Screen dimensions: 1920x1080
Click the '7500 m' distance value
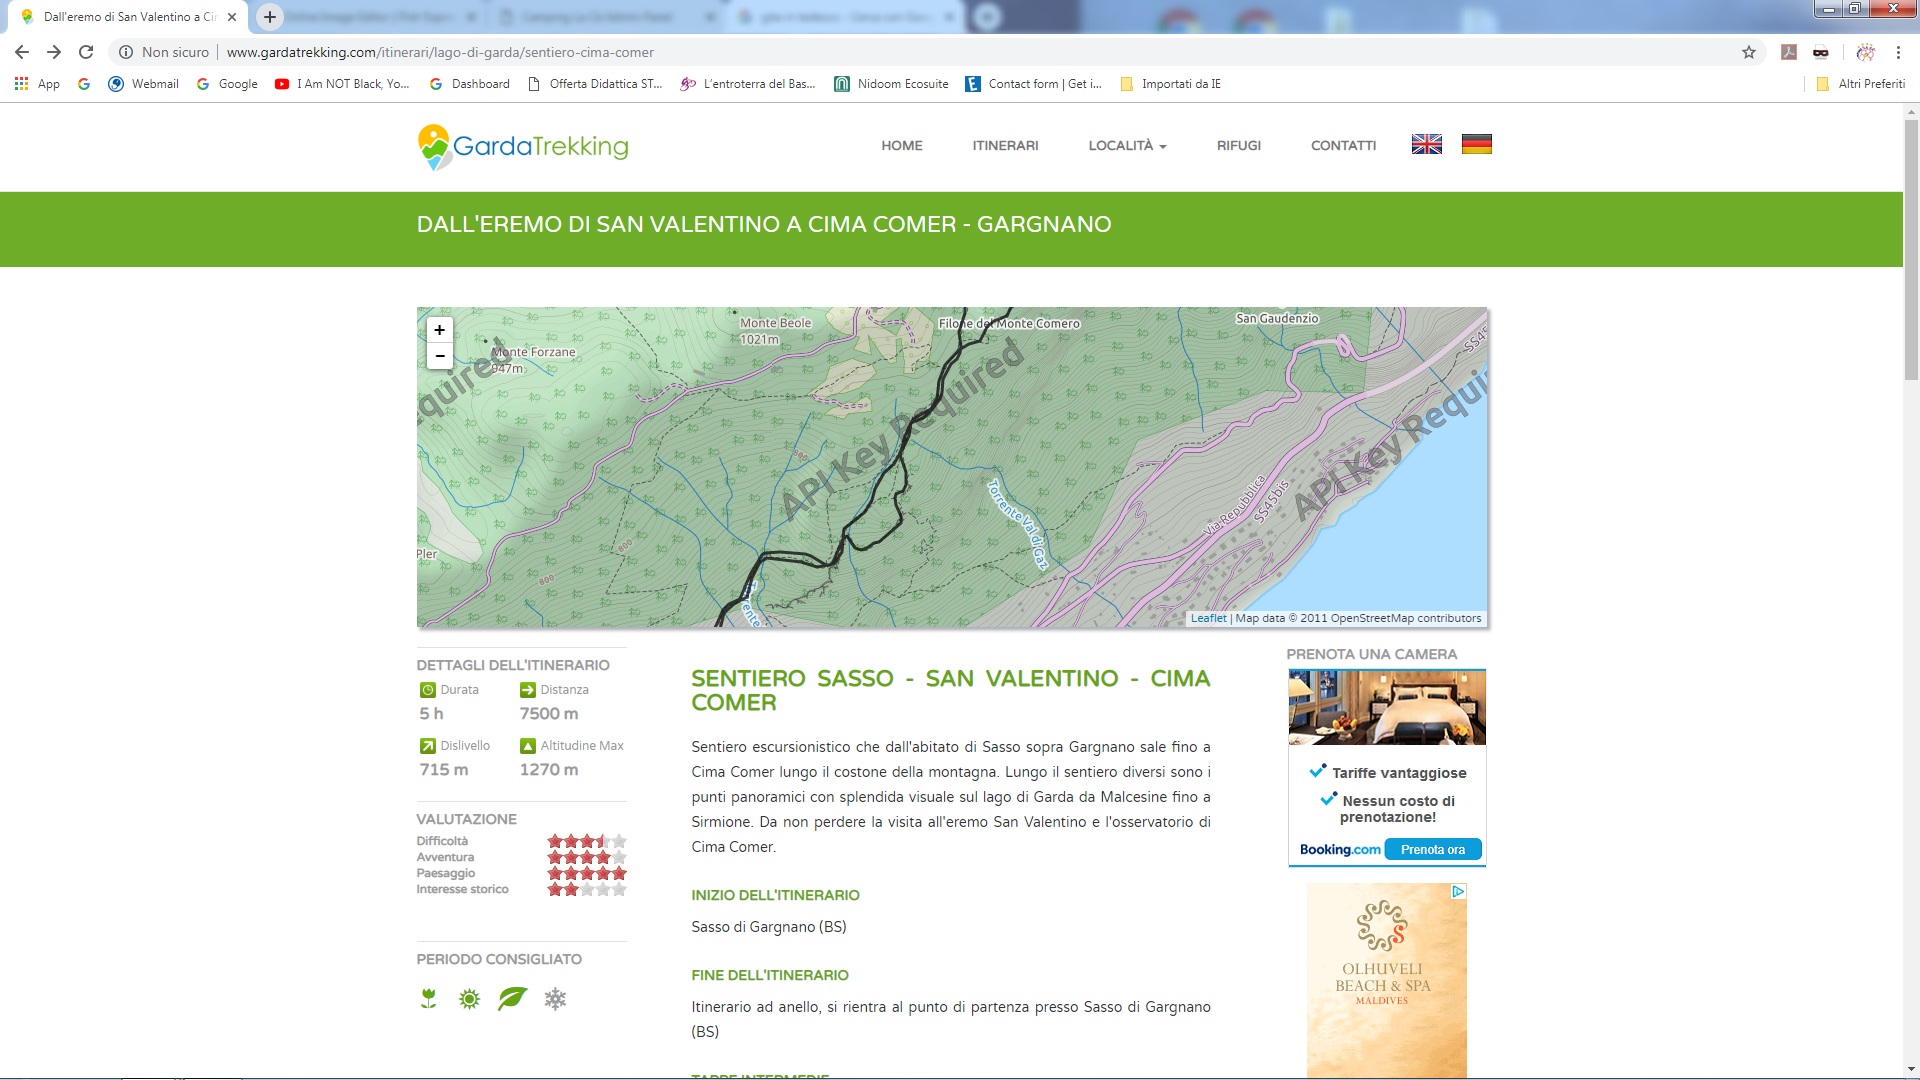[548, 714]
